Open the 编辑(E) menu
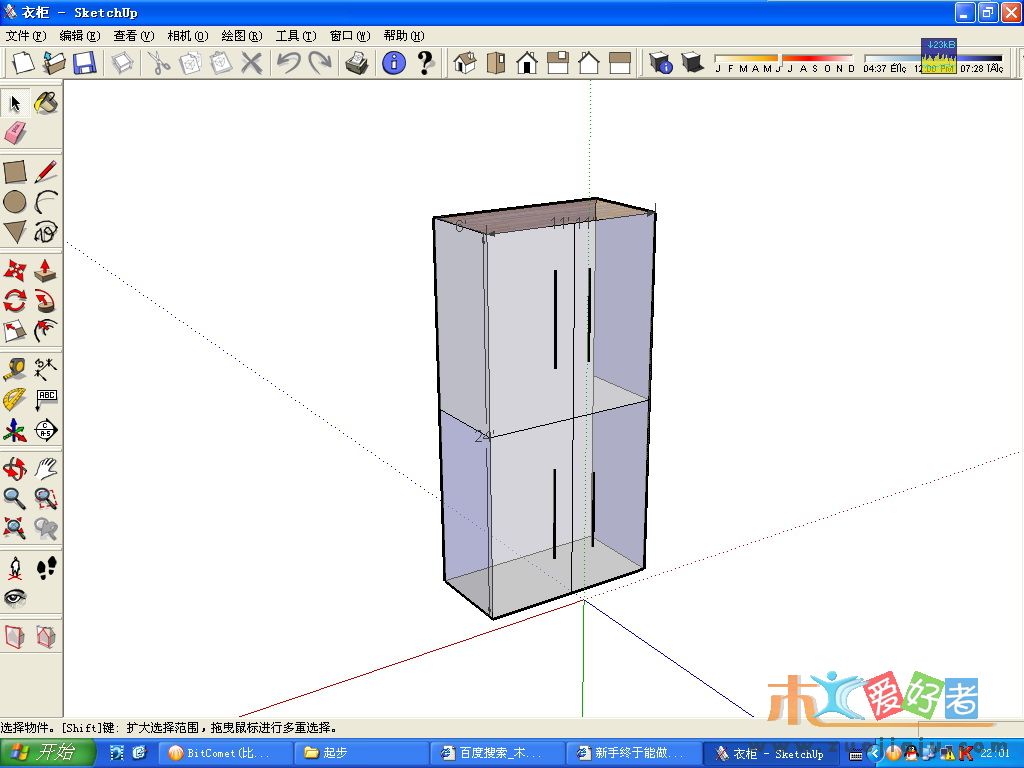The height and width of the screenshot is (768, 1024). pos(80,36)
